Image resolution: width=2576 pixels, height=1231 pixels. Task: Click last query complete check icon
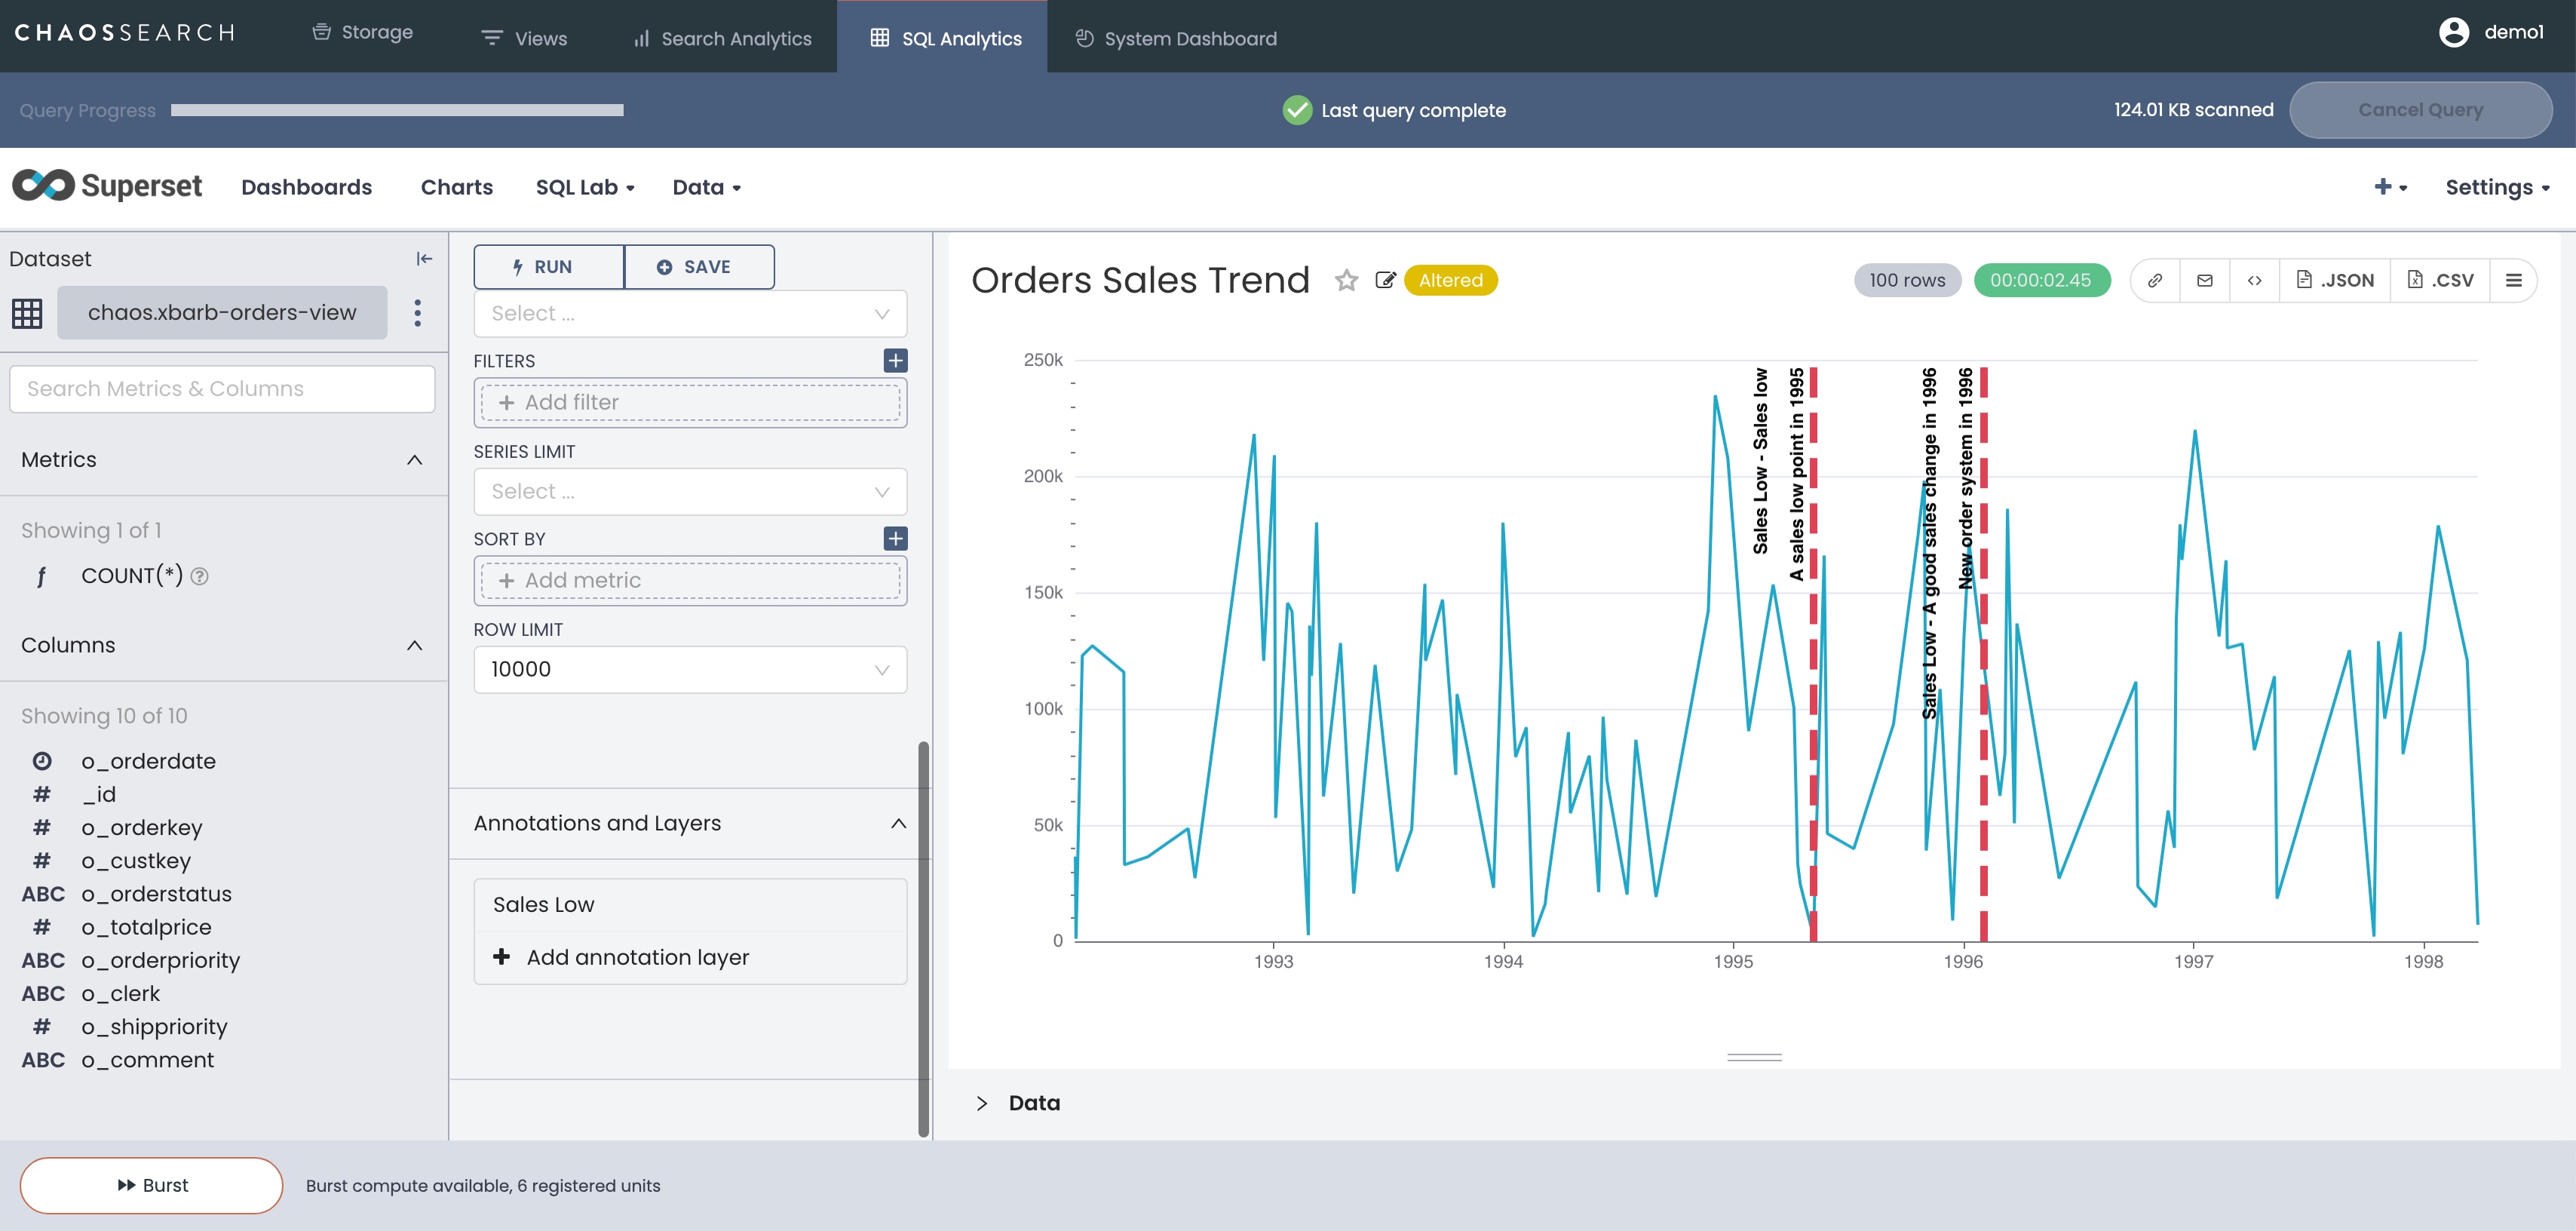tap(1297, 110)
